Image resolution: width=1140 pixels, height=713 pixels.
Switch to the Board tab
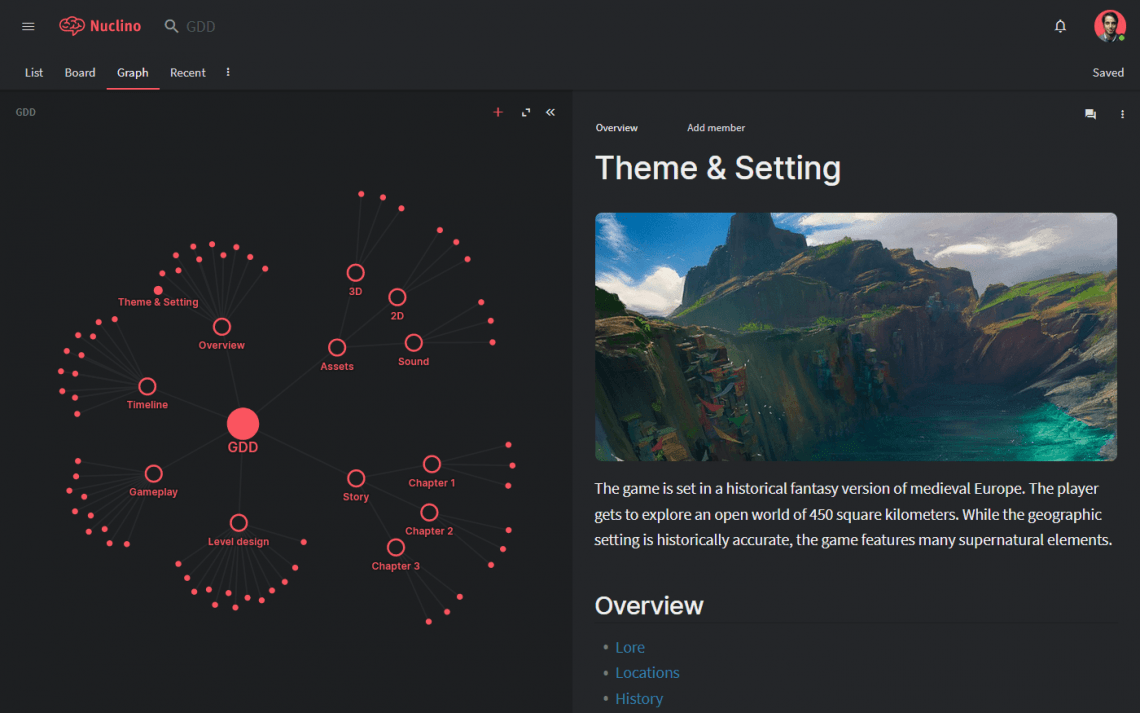pyautogui.click(x=80, y=72)
